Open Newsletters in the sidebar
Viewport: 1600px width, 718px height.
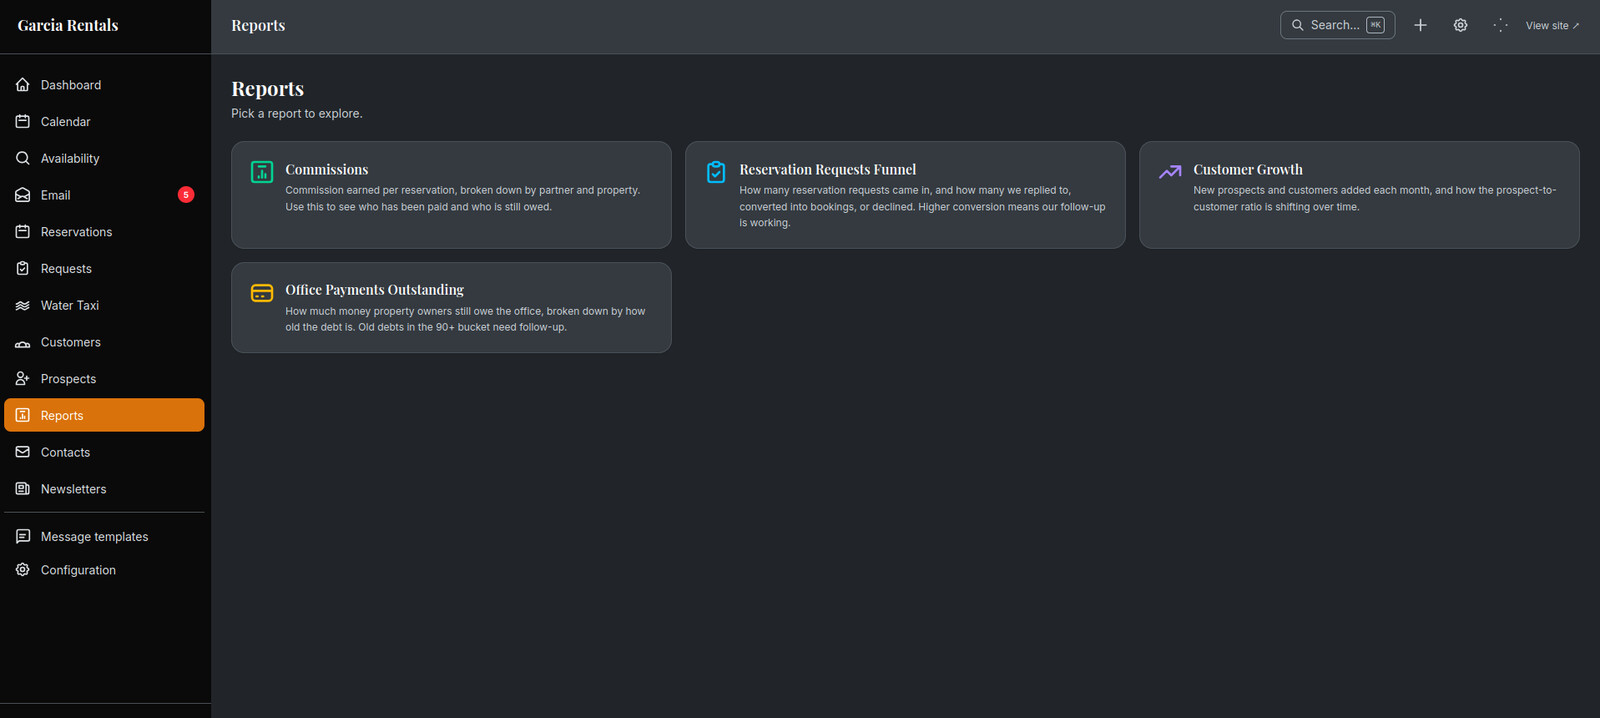click(104, 489)
